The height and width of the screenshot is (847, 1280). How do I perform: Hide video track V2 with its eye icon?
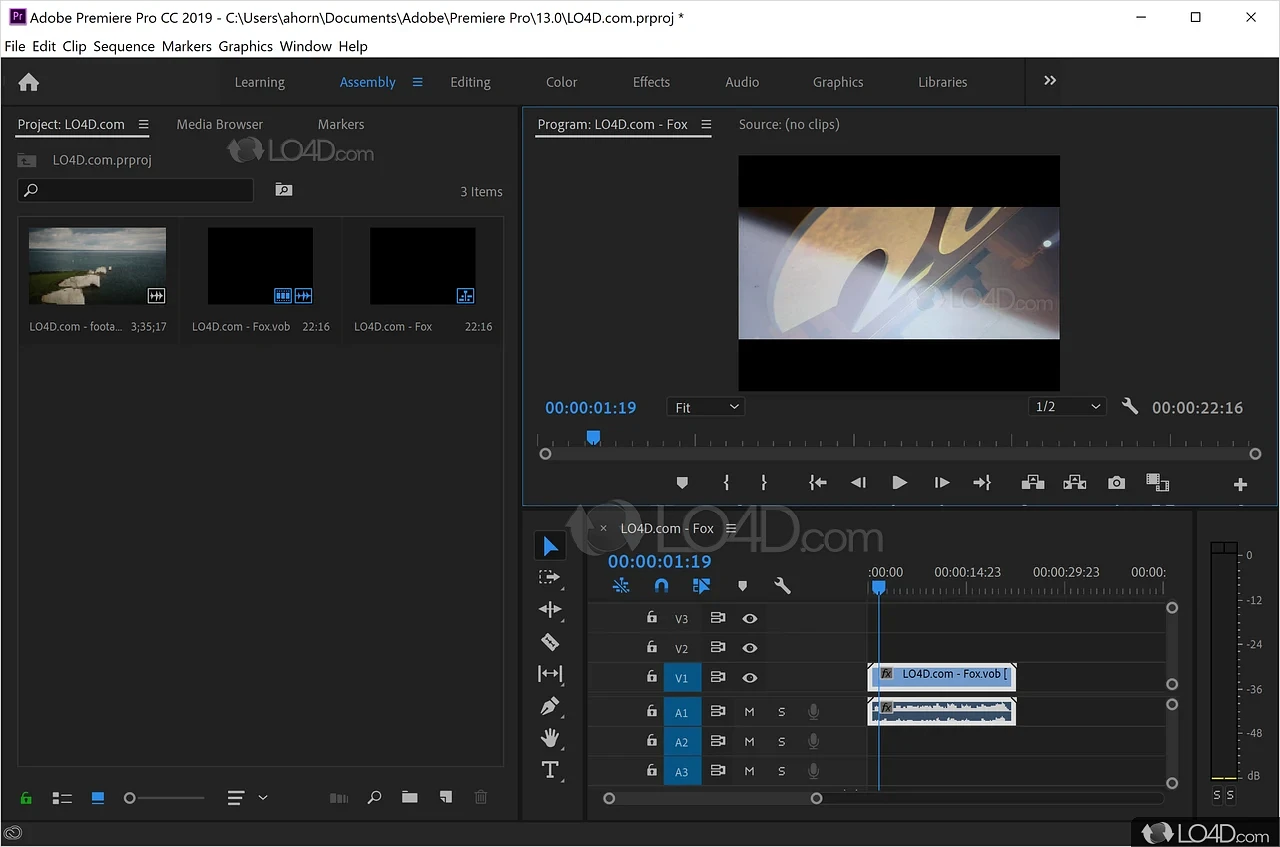[x=750, y=647]
